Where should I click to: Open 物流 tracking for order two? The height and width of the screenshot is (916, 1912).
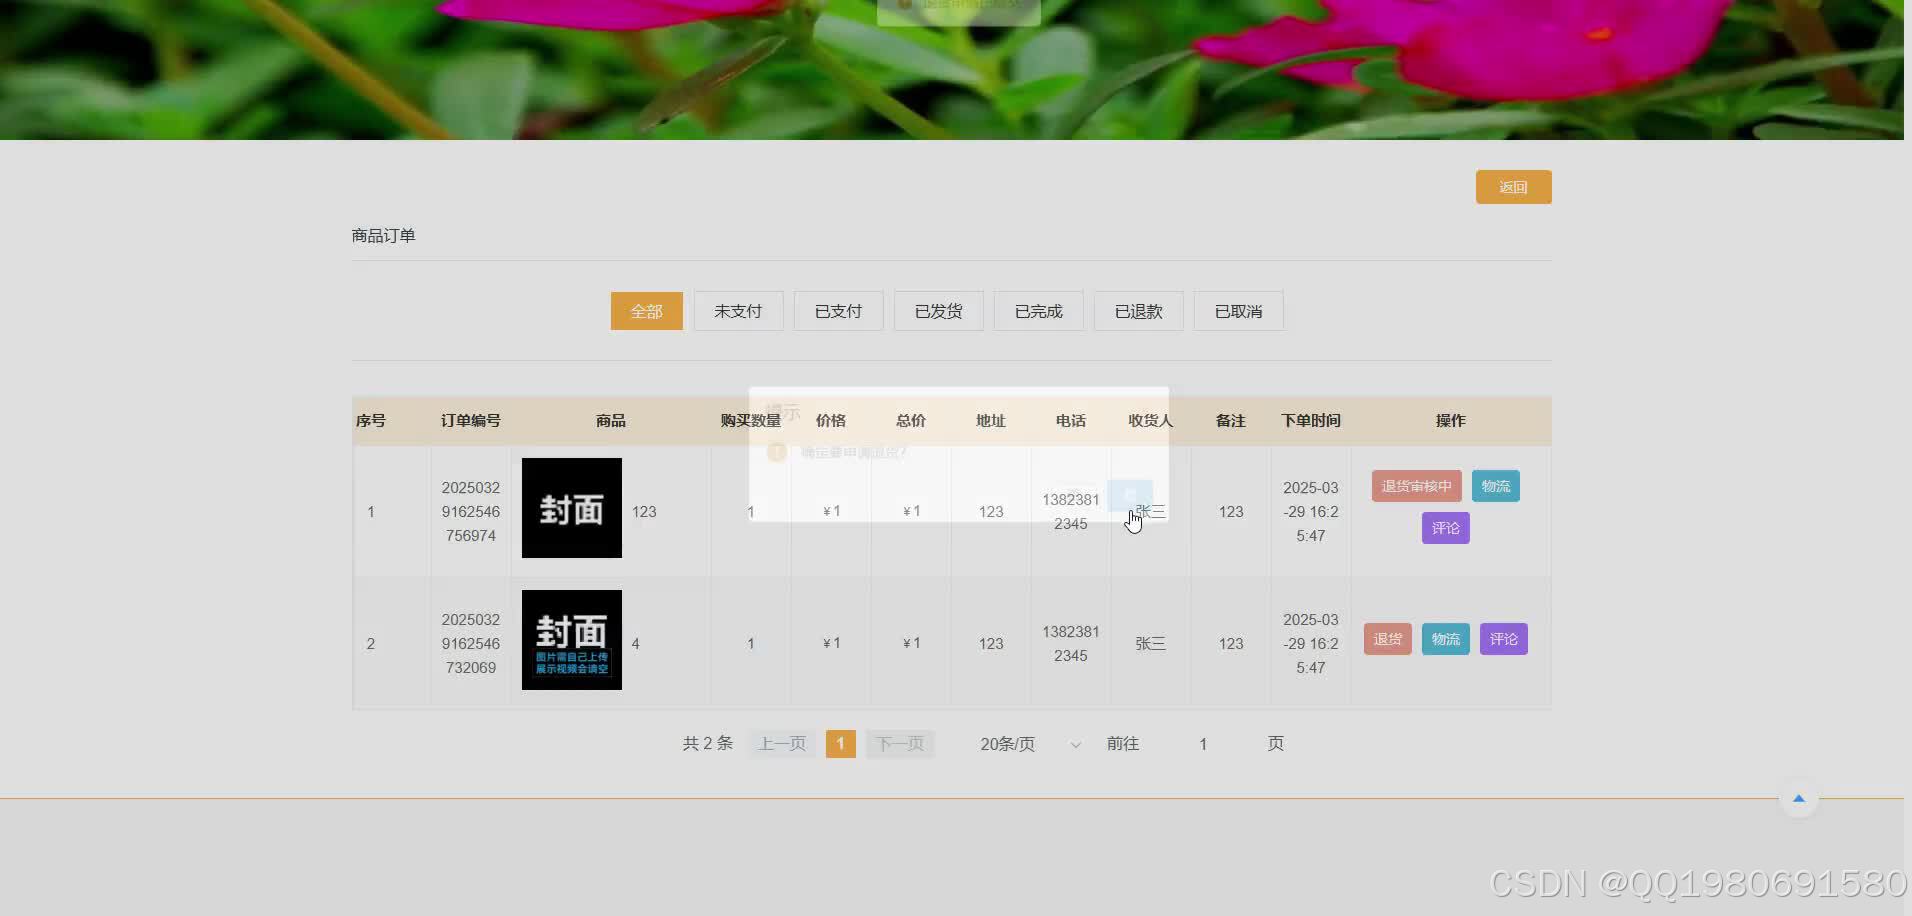pos(1445,638)
